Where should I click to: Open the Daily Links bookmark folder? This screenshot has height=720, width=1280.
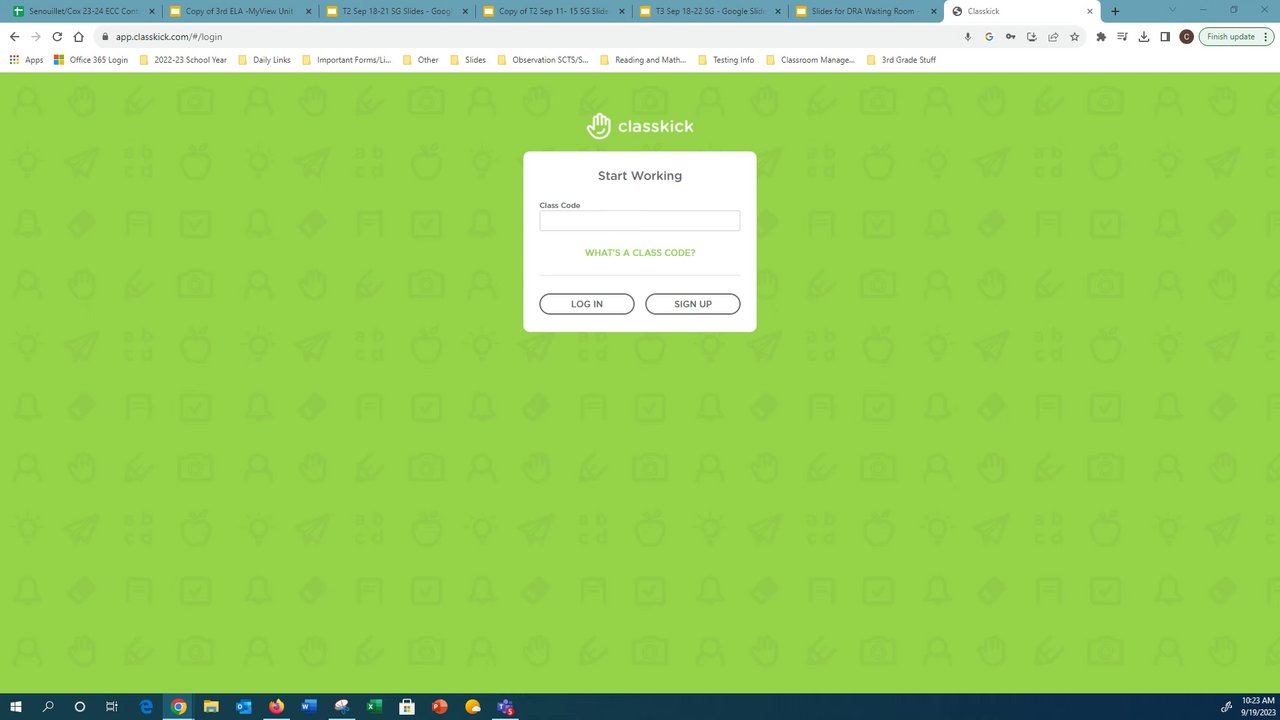click(x=264, y=60)
